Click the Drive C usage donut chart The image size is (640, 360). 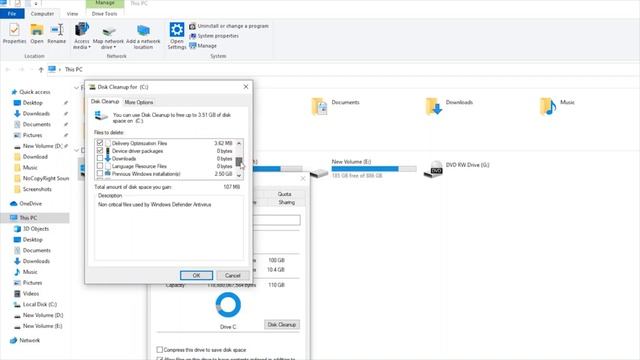click(x=228, y=305)
